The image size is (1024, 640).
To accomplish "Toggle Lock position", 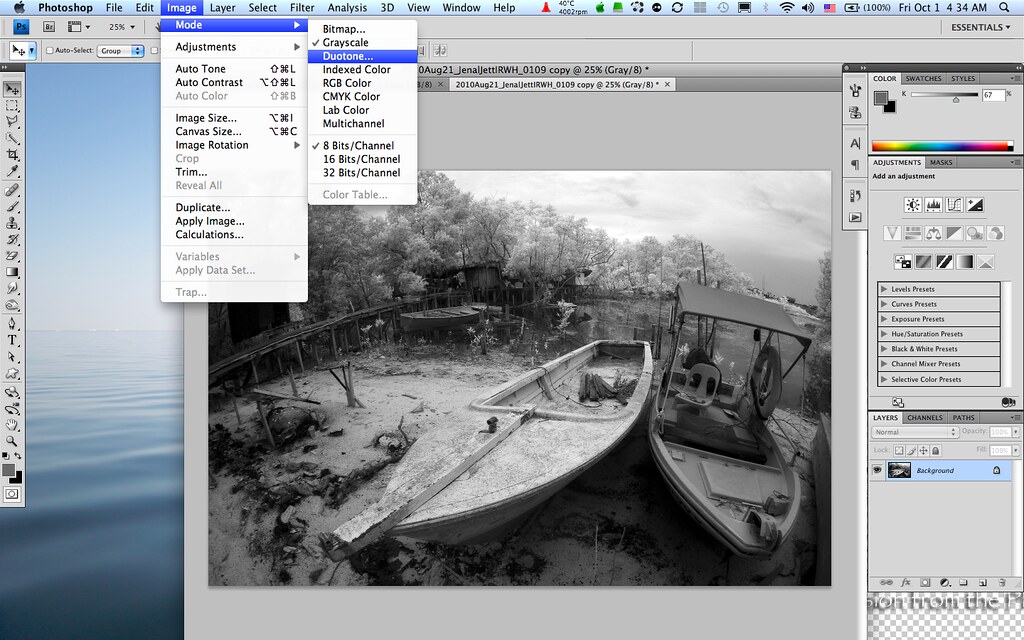I will 923,451.
